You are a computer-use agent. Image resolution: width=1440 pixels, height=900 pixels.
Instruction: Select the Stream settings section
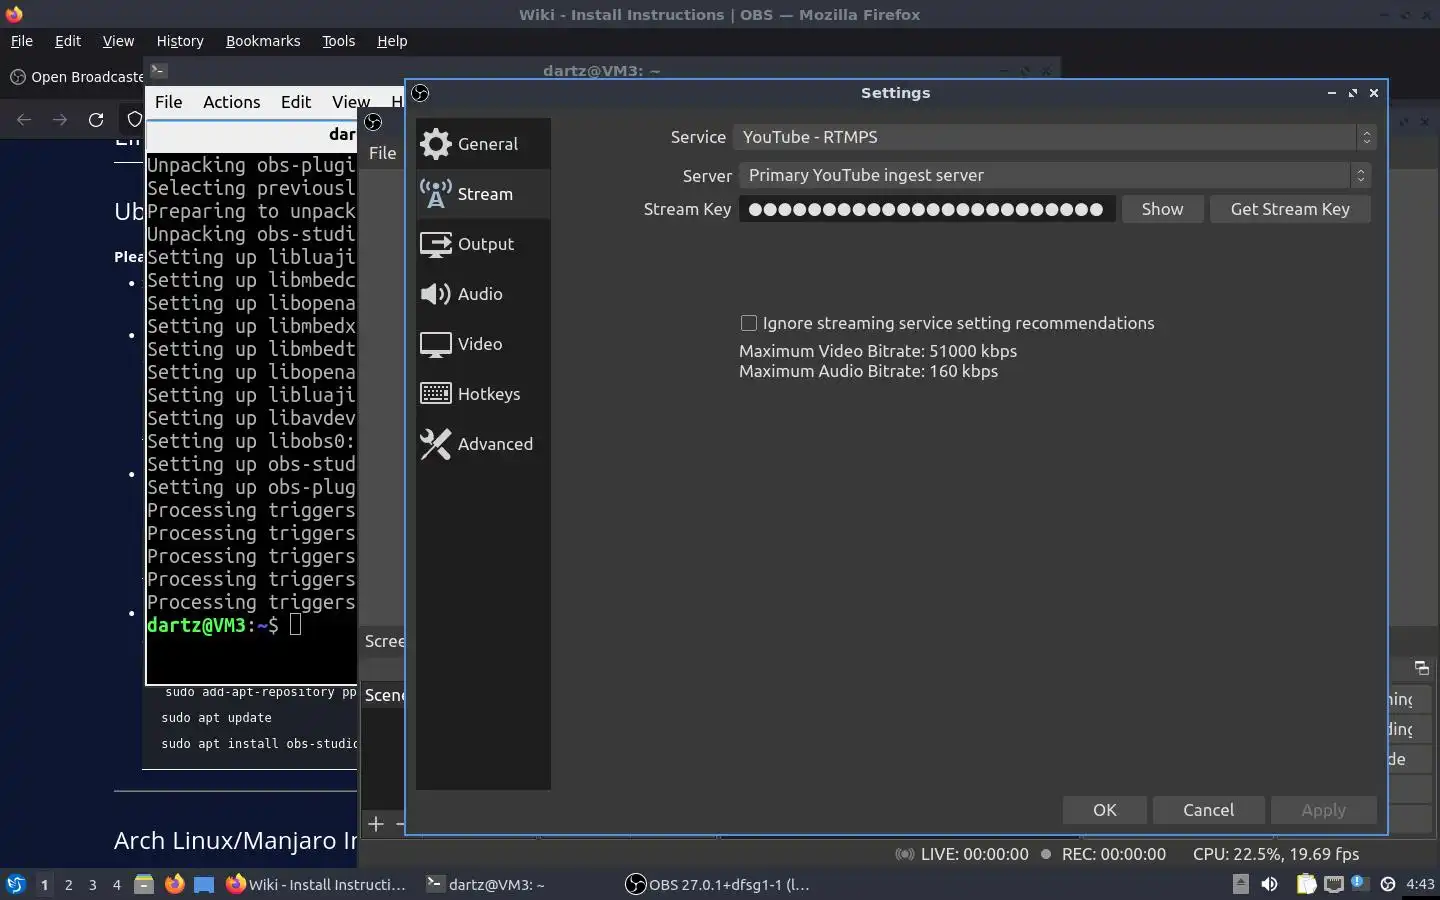[x=483, y=194]
